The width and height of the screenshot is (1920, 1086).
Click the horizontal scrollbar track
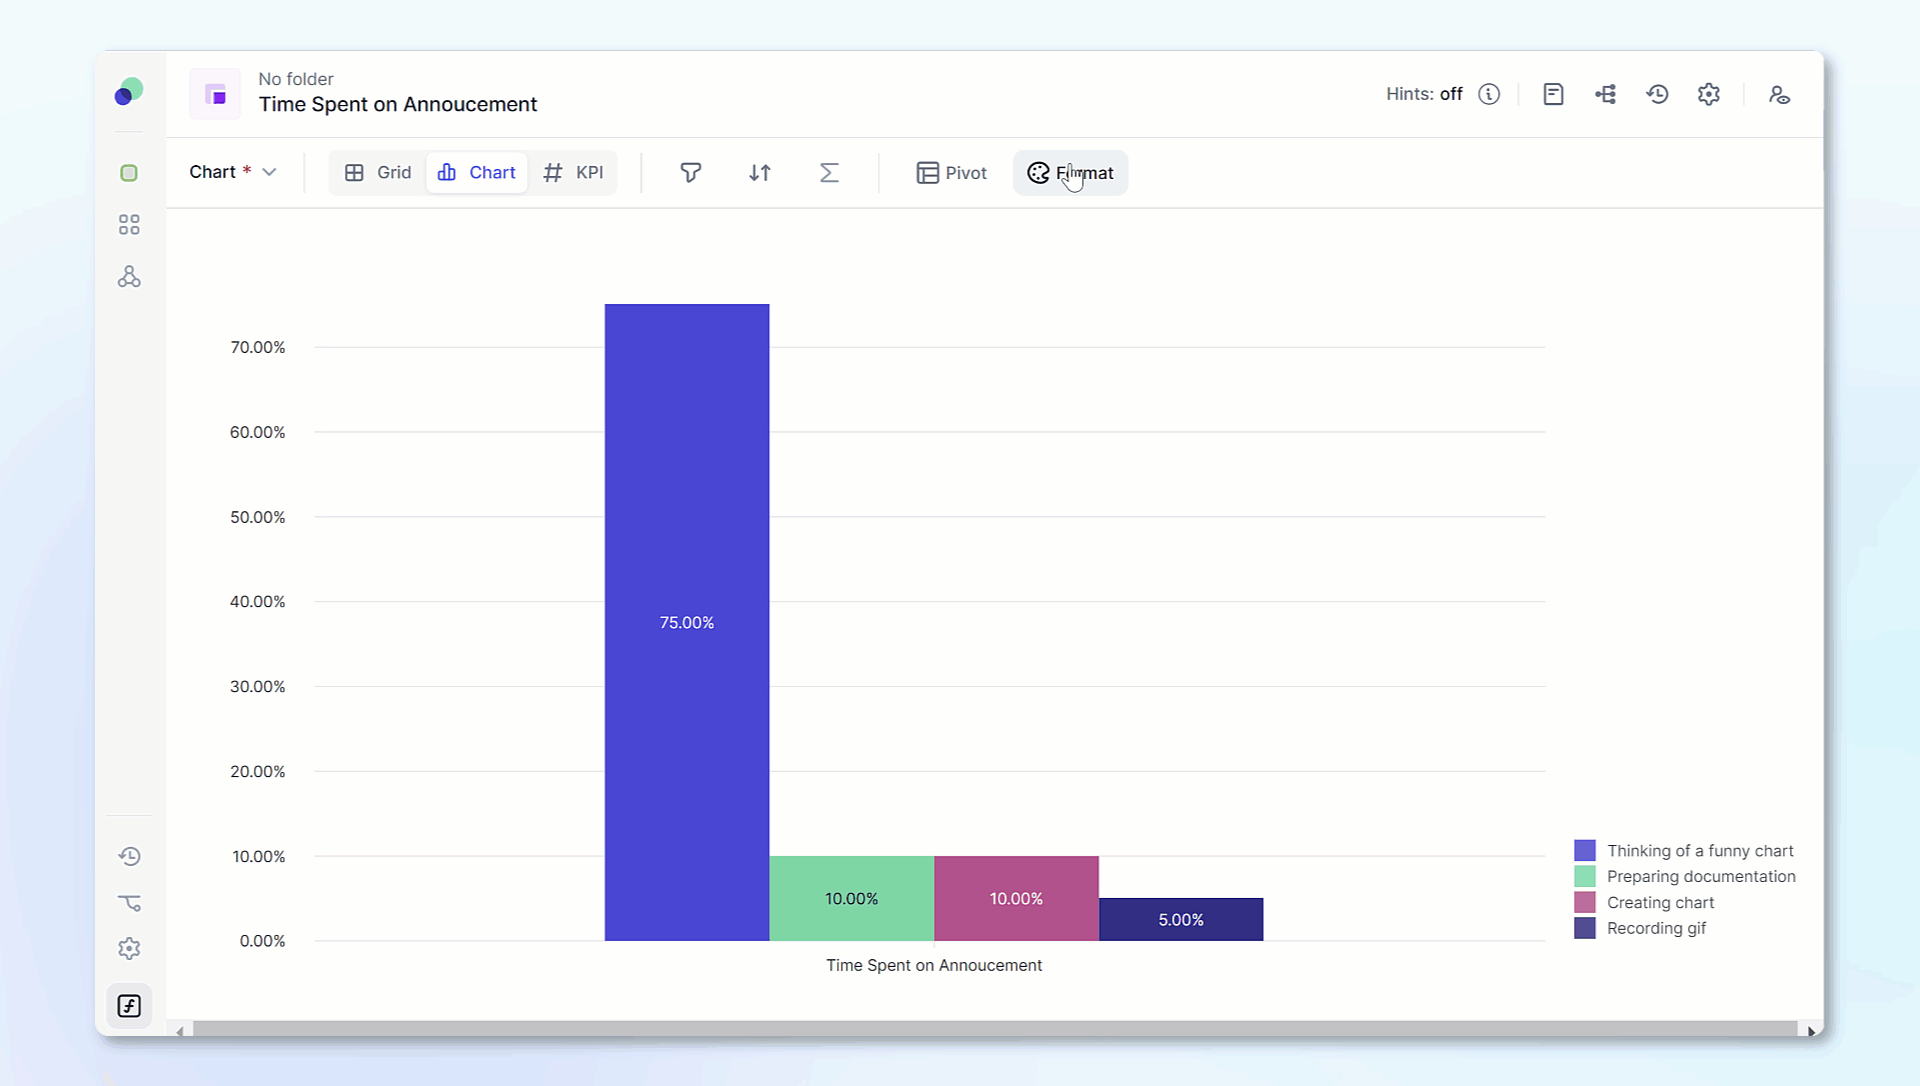[x=994, y=1029]
